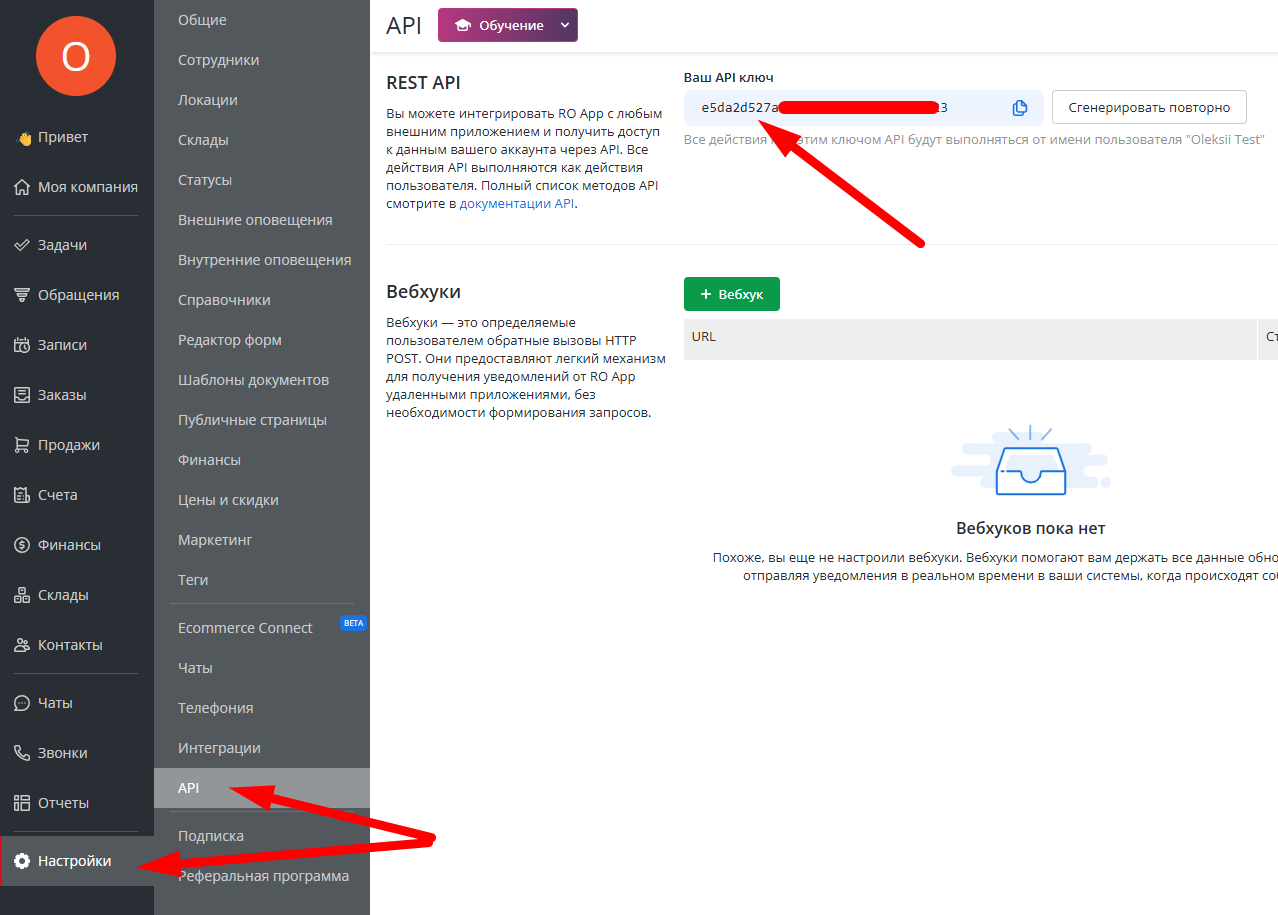Add a new webhook with green button
The height and width of the screenshot is (915, 1278).
click(731, 294)
